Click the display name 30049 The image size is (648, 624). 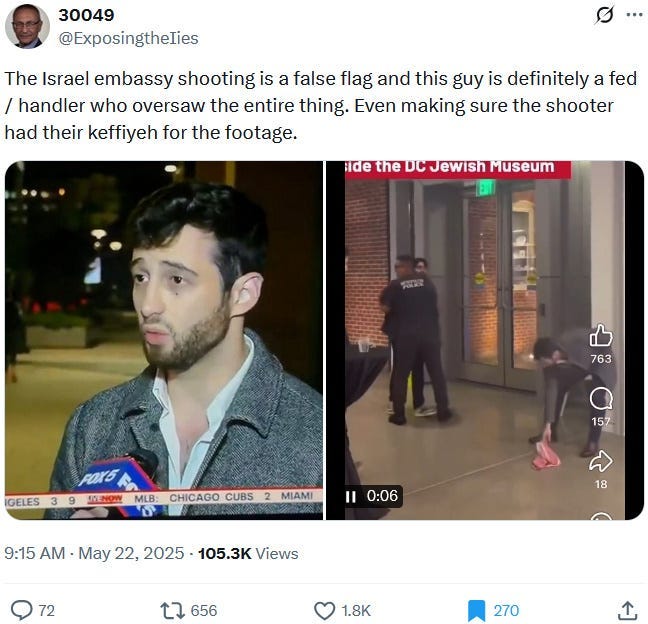[86, 15]
